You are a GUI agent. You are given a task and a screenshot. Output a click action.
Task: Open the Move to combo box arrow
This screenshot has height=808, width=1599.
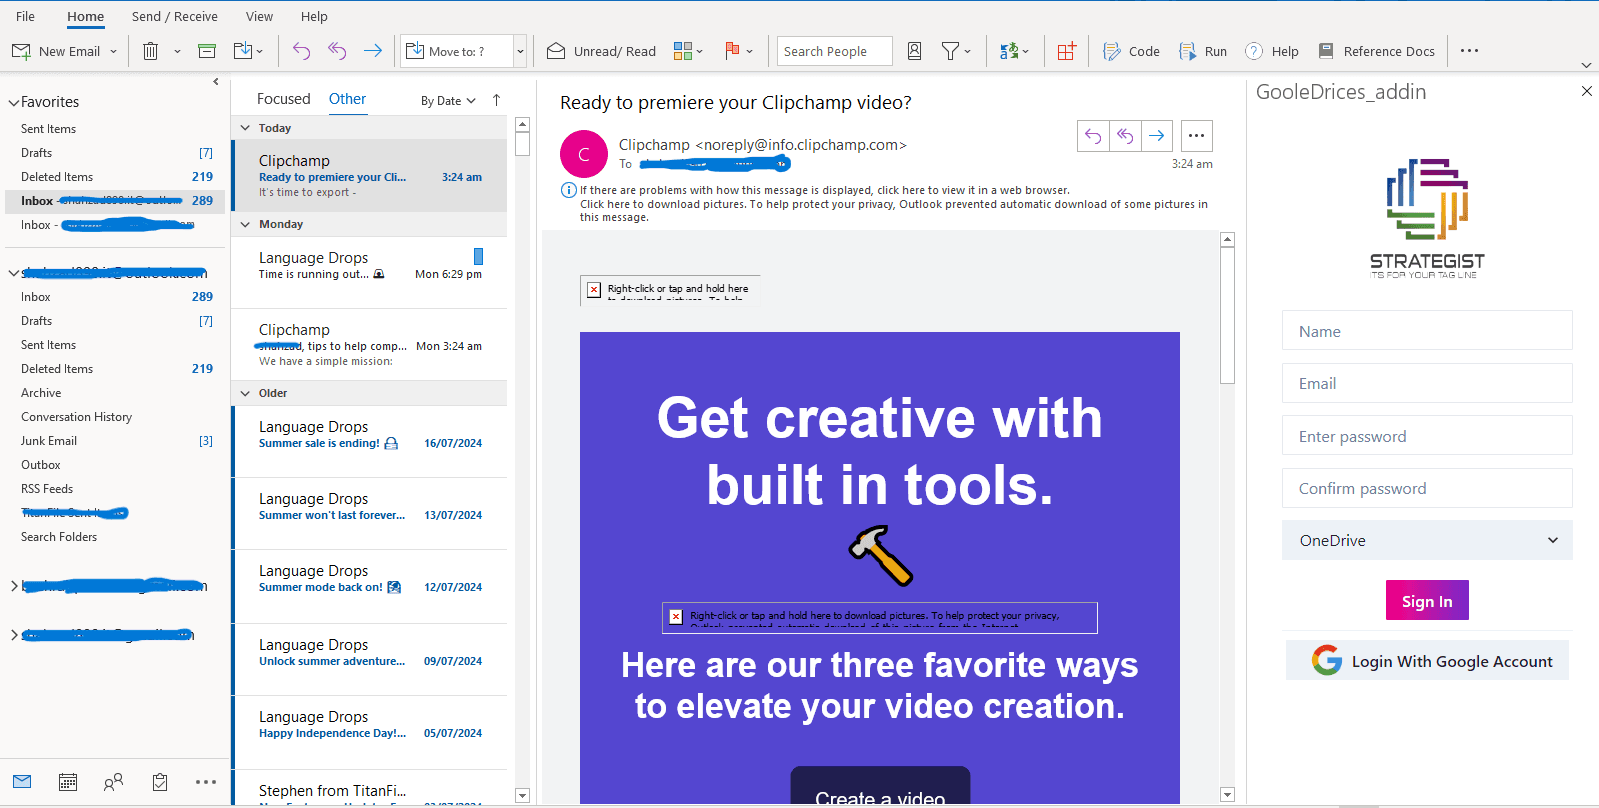coord(520,51)
